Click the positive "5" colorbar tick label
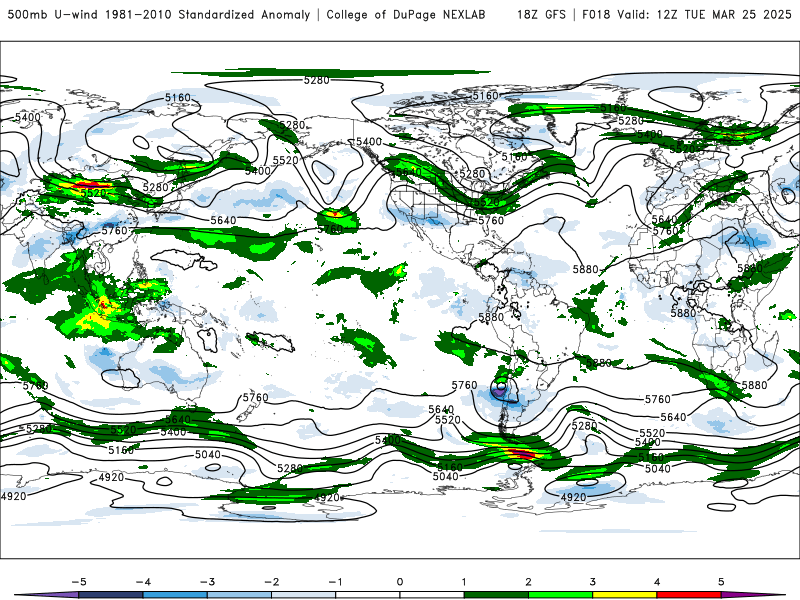 click(721, 582)
